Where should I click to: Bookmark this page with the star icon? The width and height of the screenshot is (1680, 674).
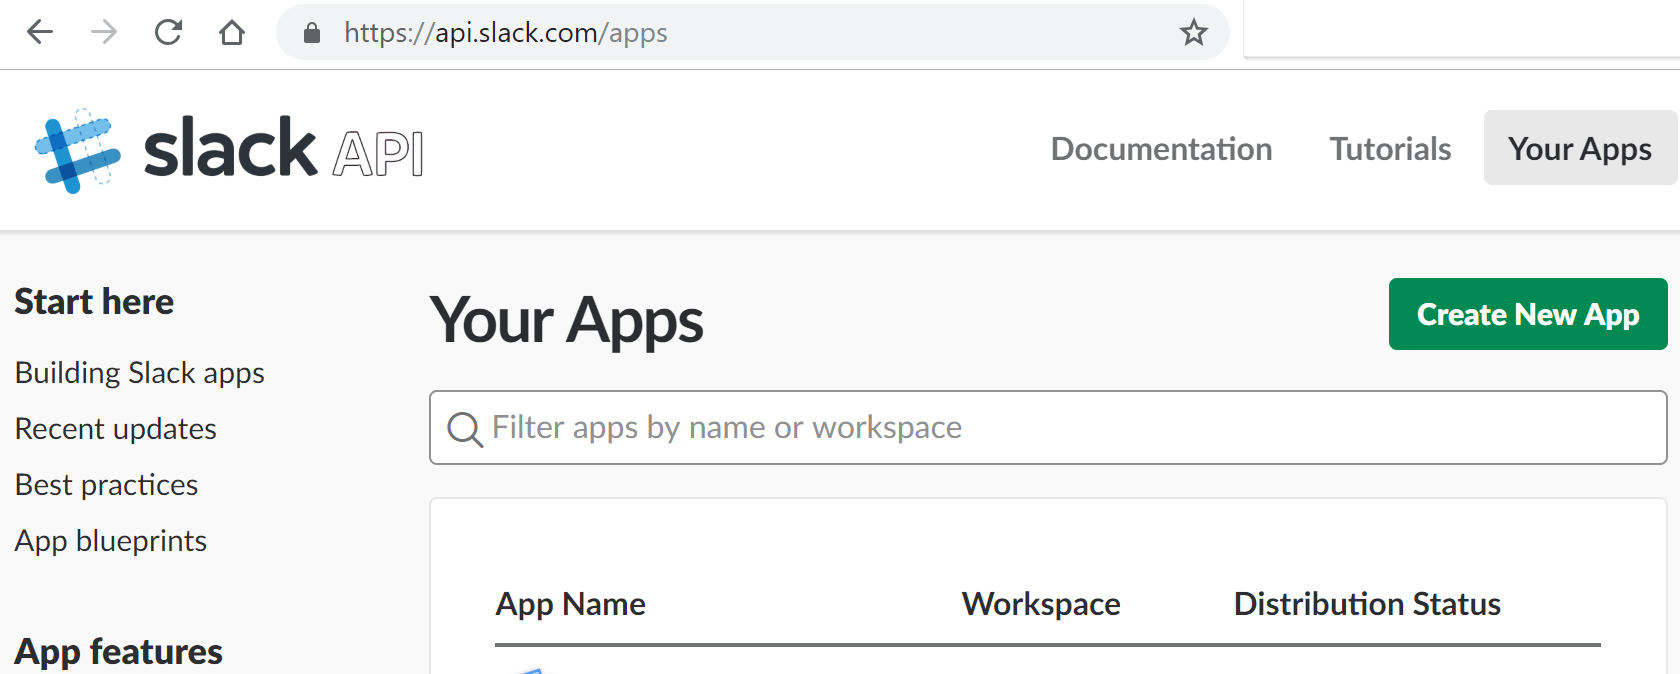pyautogui.click(x=1193, y=33)
